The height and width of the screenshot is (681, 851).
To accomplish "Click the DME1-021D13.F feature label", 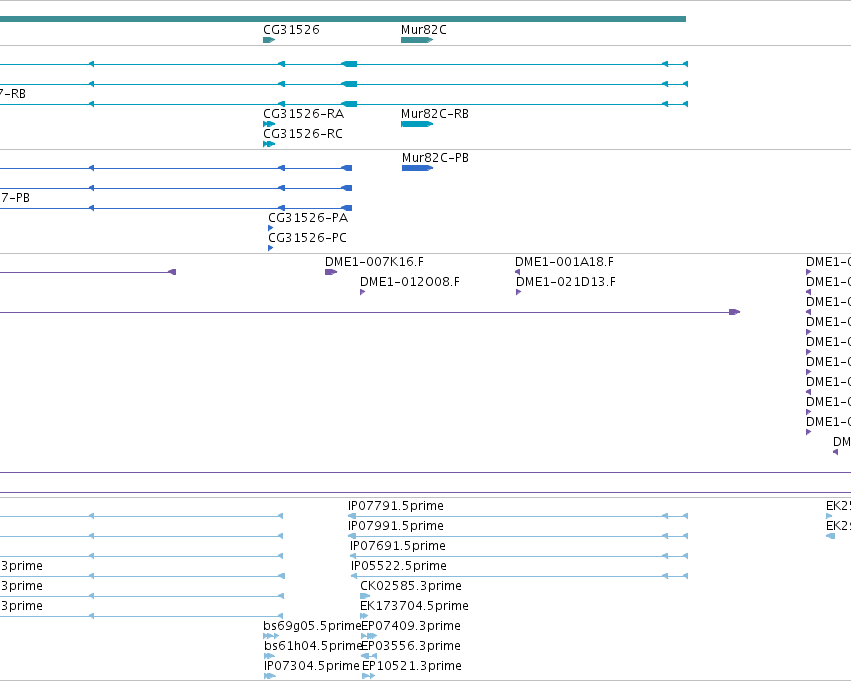I will (566, 282).
